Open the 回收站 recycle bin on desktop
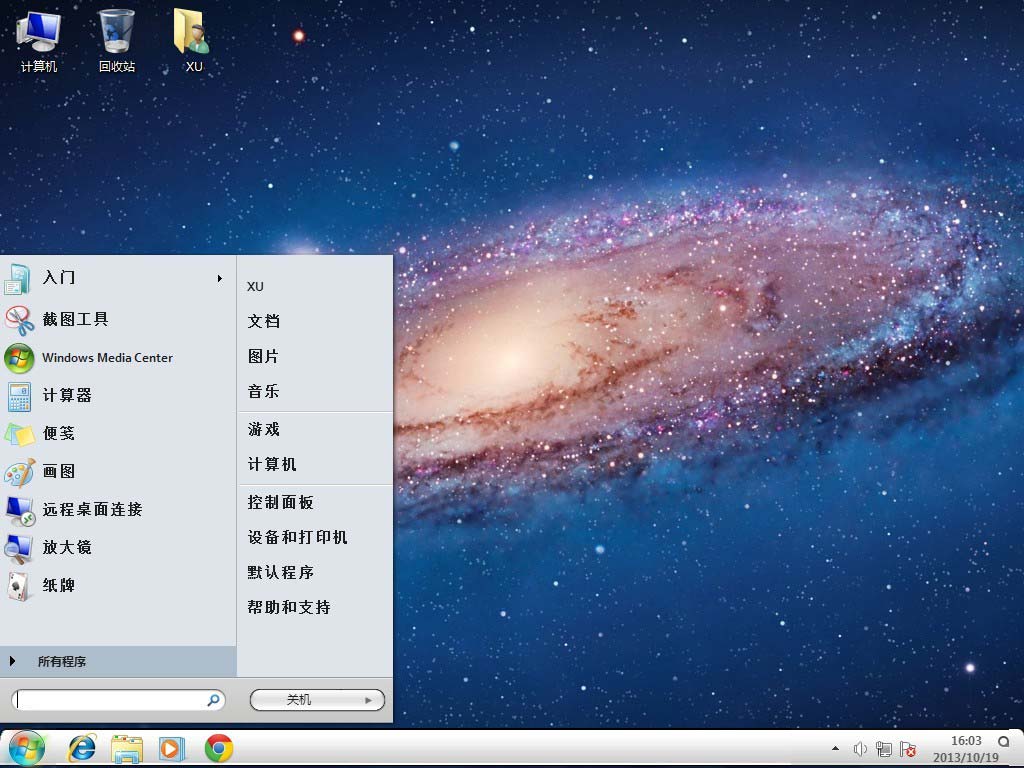This screenshot has height=768, width=1024. (x=117, y=40)
